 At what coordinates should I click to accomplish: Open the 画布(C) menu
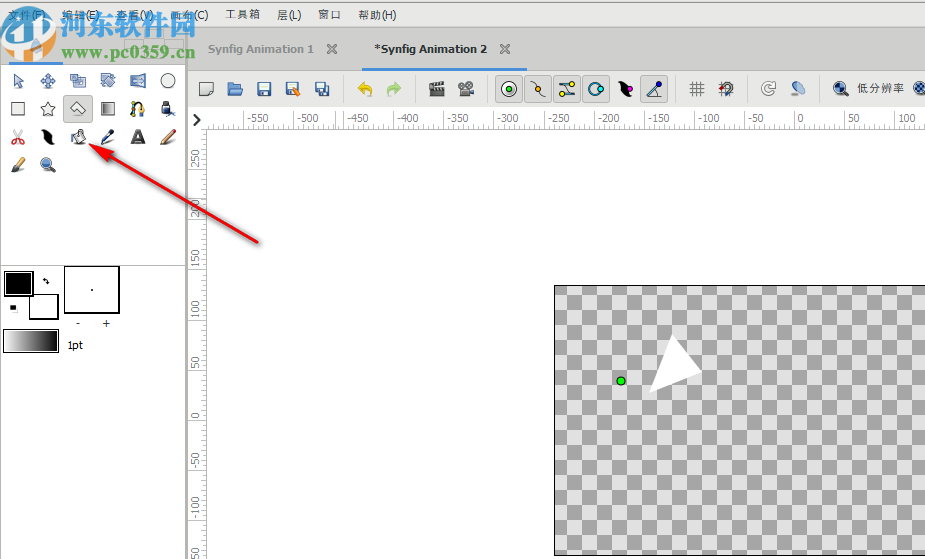point(189,15)
